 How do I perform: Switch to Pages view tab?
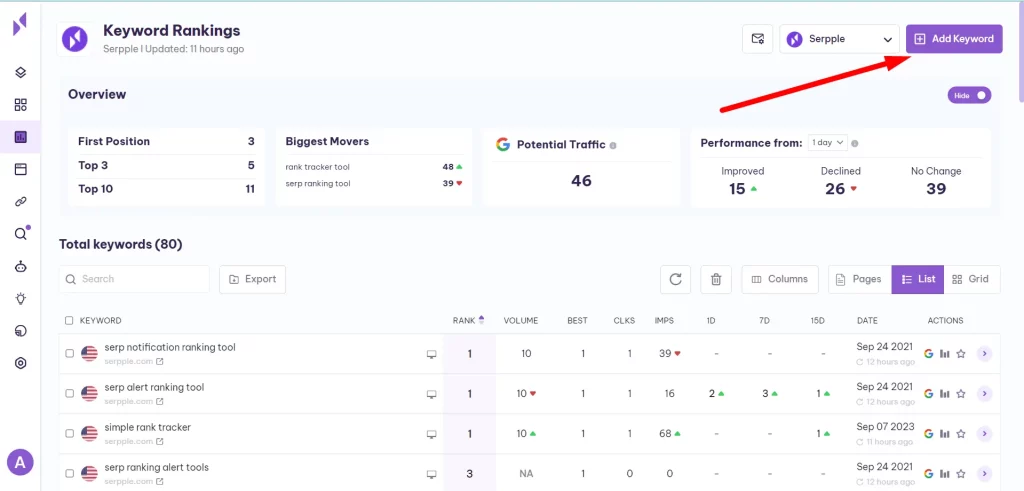pyautogui.click(x=859, y=279)
